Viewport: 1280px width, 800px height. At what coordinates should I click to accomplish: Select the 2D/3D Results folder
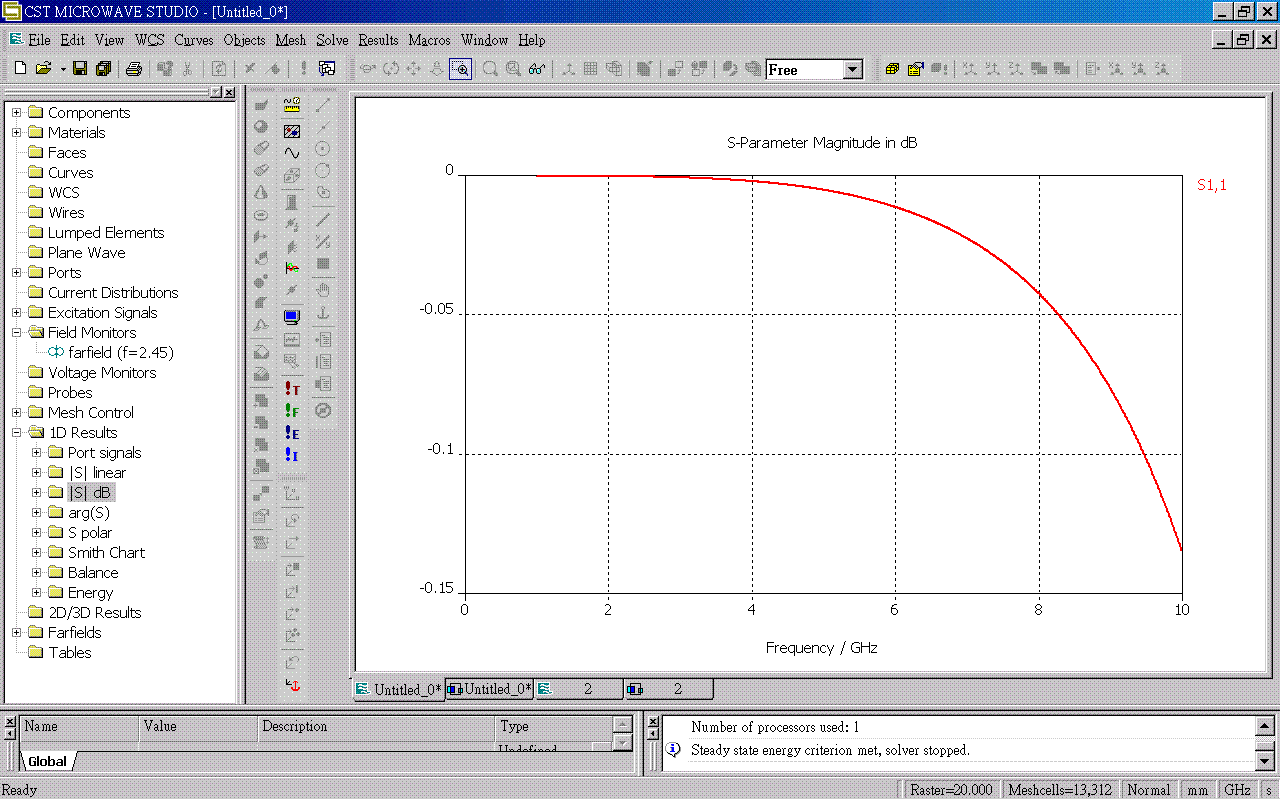point(95,612)
